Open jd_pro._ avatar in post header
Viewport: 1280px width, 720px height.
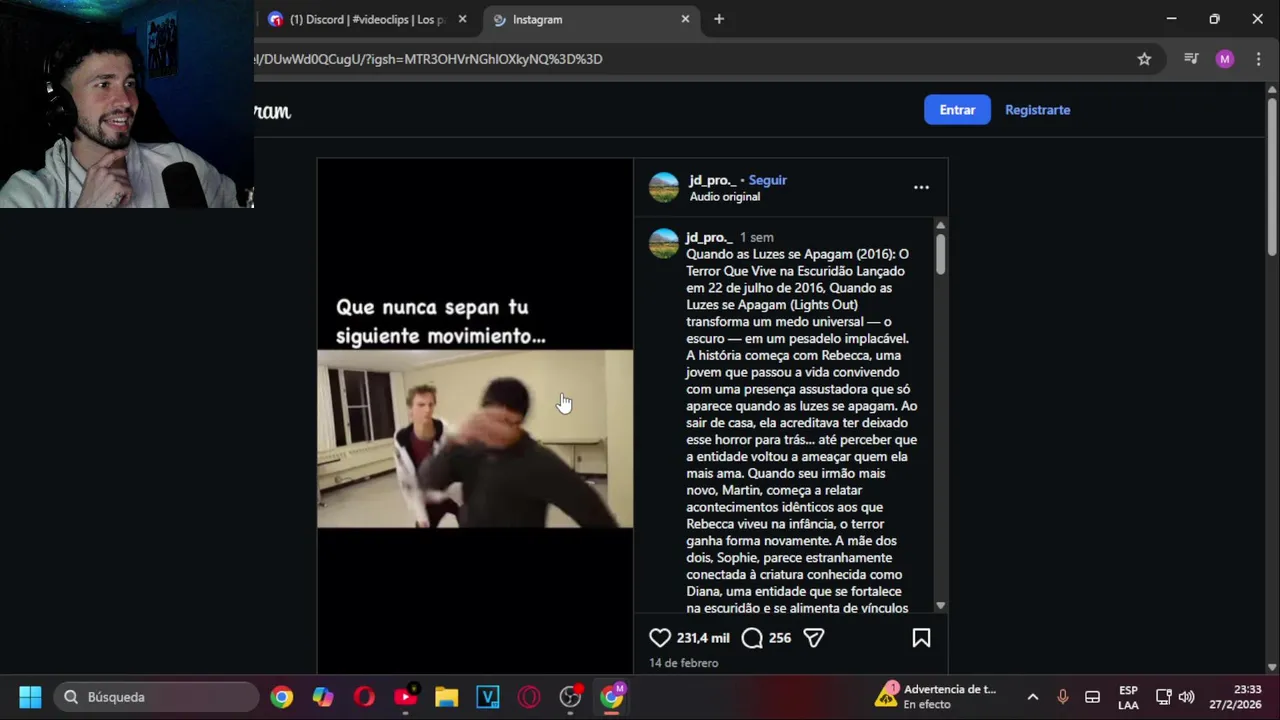(664, 187)
